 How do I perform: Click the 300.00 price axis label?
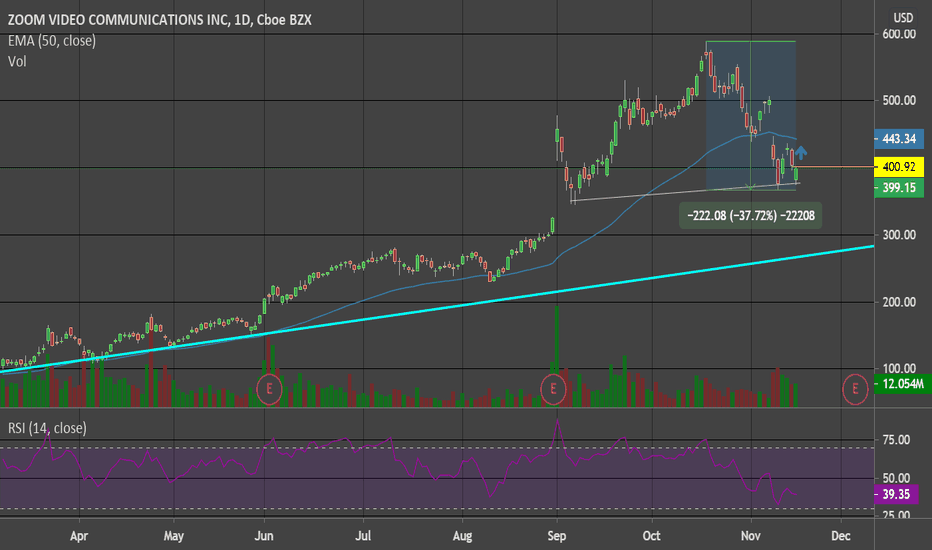[899, 235]
